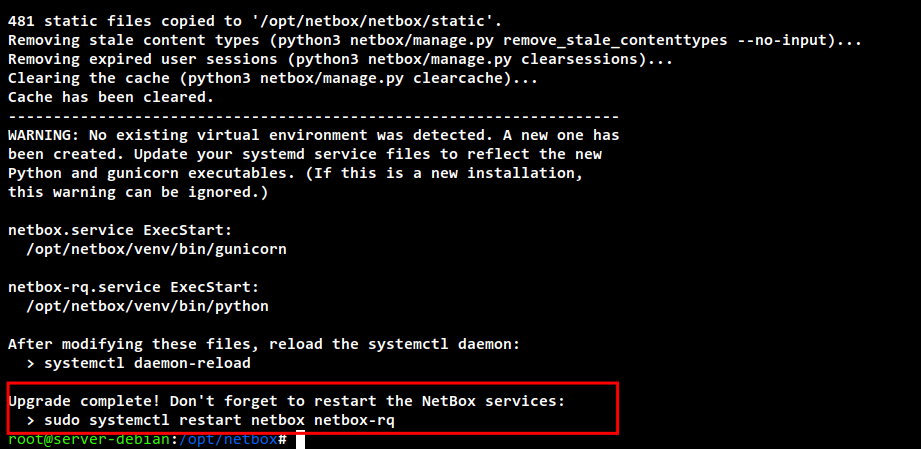Screen dimensions: 921x449
Task: Click the 'netbox-rq.service ExecStart:' line
Action: click(x=134, y=287)
